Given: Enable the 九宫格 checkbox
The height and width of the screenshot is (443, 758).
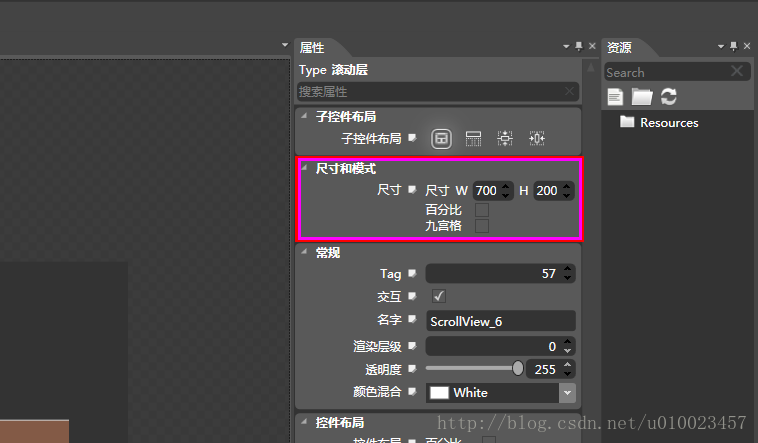Looking at the screenshot, I should point(482,226).
